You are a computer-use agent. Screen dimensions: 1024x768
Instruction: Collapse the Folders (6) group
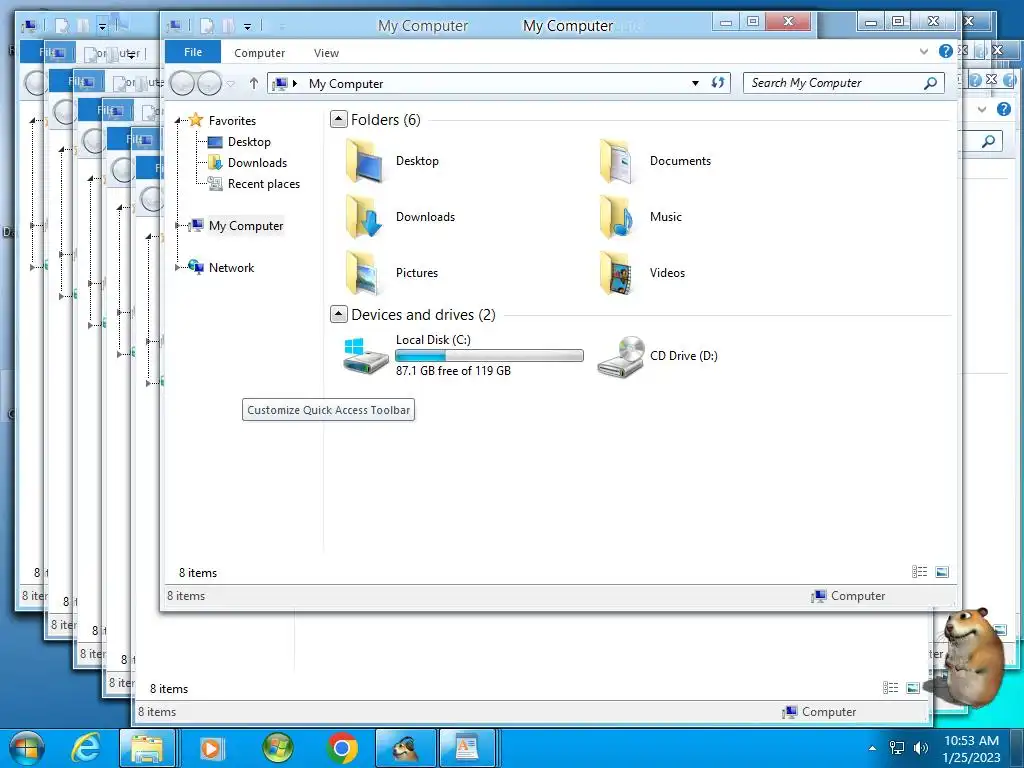click(338, 119)
